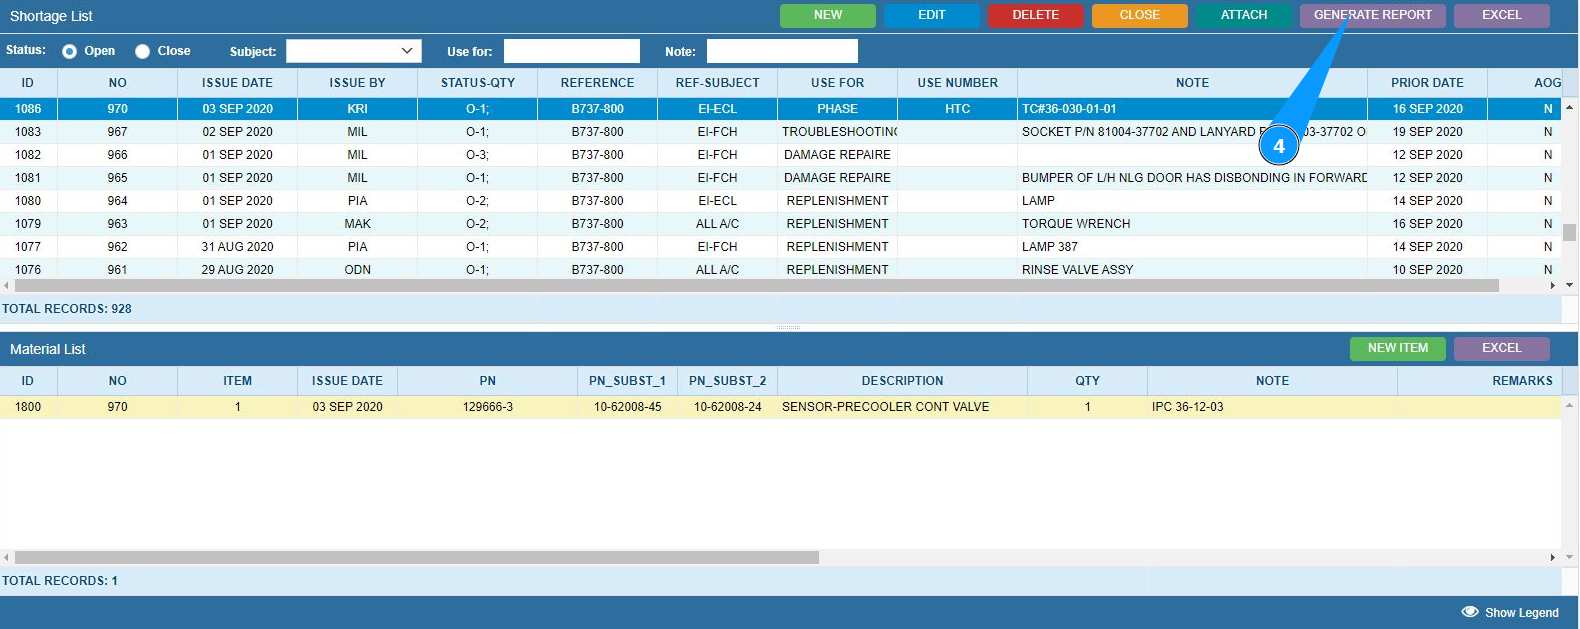This screenshot has height=629, width=1580.
Task: Click RINSE VALVE ASSY note cell
Action: pos(1192,270)
